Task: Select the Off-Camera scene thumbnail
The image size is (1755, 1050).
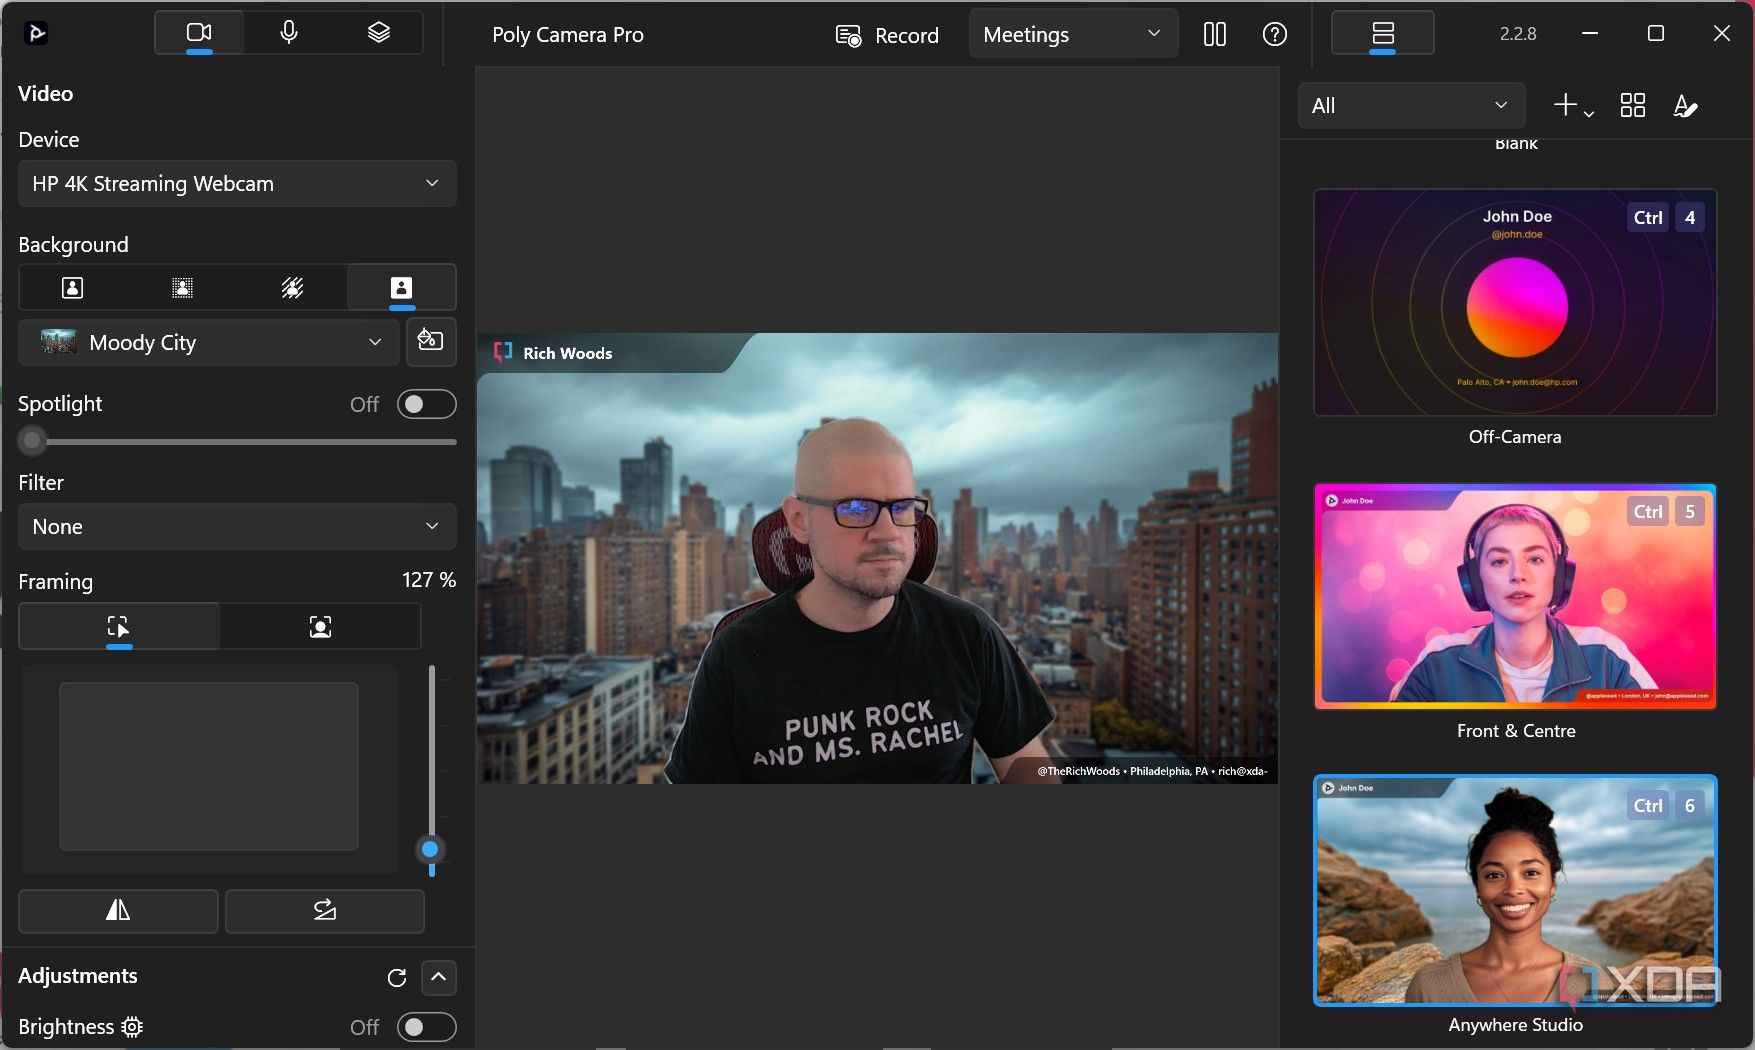Action: pyautogui.click(x=1515, y=302)
